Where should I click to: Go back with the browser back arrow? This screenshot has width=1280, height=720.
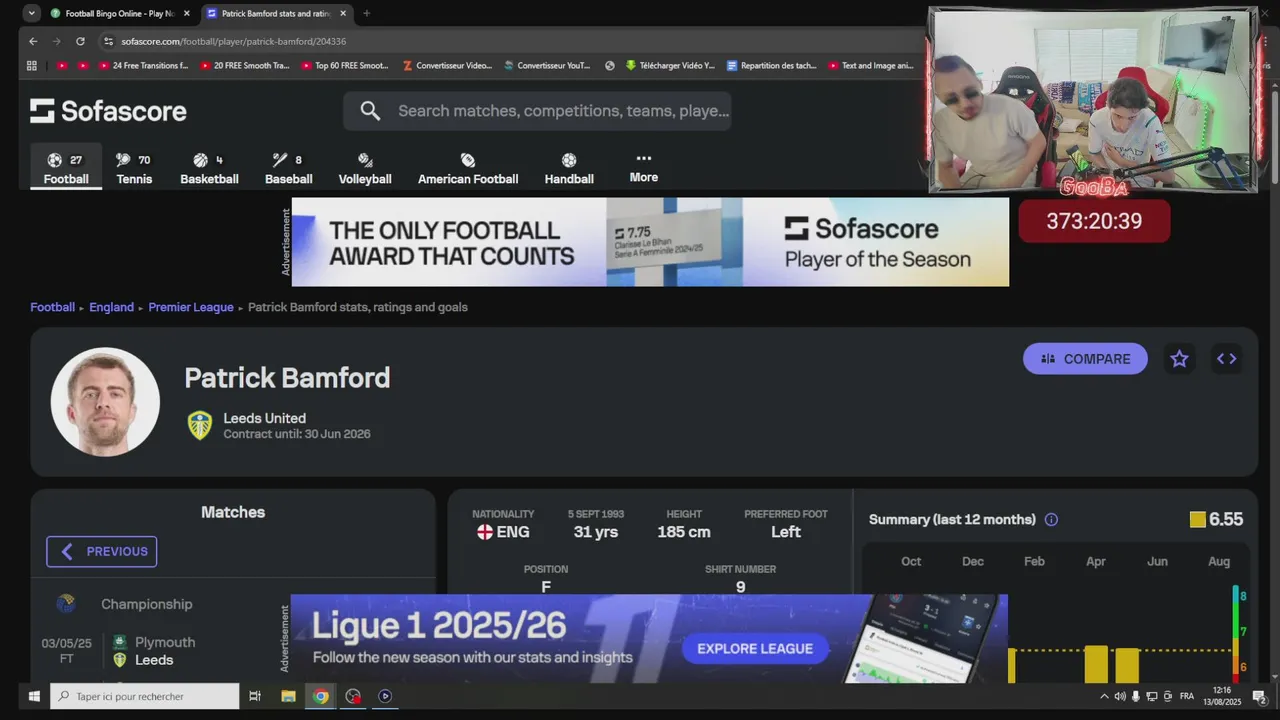33,41
